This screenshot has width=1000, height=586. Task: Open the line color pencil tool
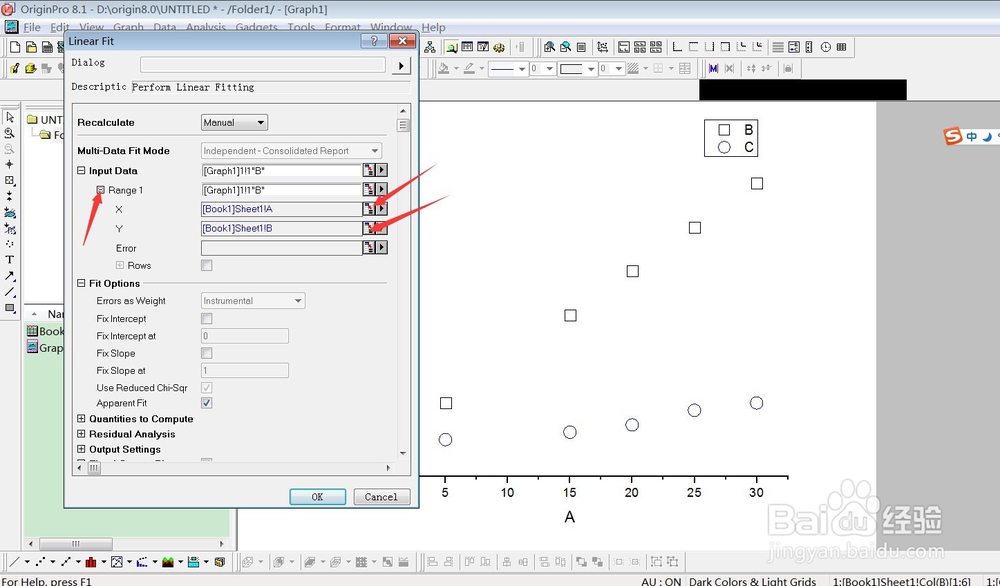[469, 68]
